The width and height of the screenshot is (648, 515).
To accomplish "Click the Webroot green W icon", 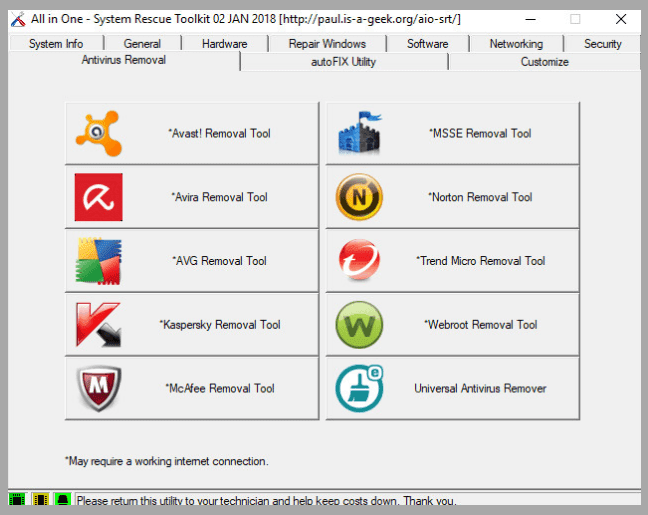I will [x=359, y=324].
